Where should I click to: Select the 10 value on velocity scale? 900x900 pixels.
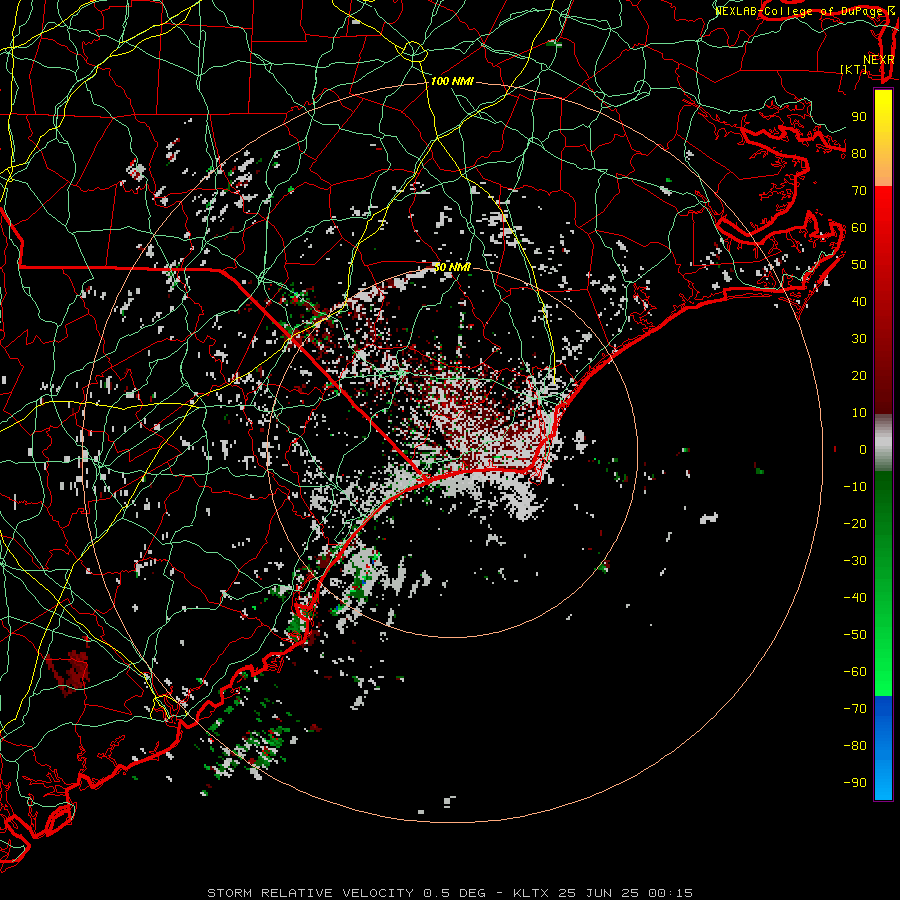coord(859,413)
